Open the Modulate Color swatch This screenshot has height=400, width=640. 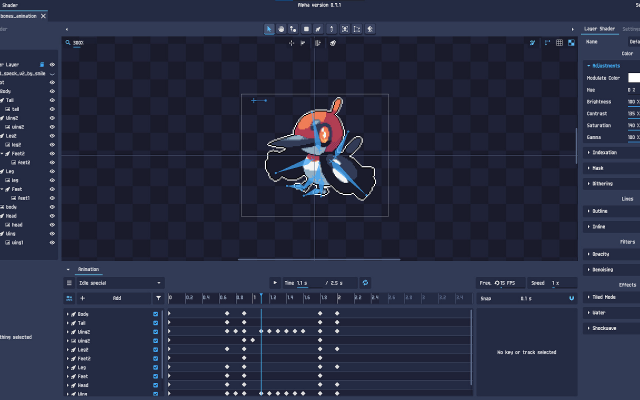coord(634,78)
